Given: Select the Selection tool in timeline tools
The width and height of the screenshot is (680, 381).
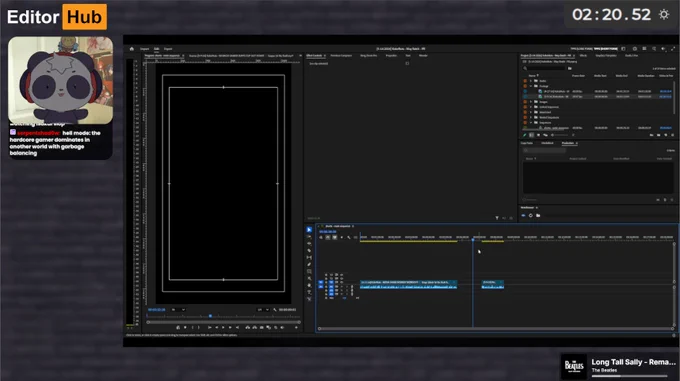Looking at the screenshot, I should (309, 230).
